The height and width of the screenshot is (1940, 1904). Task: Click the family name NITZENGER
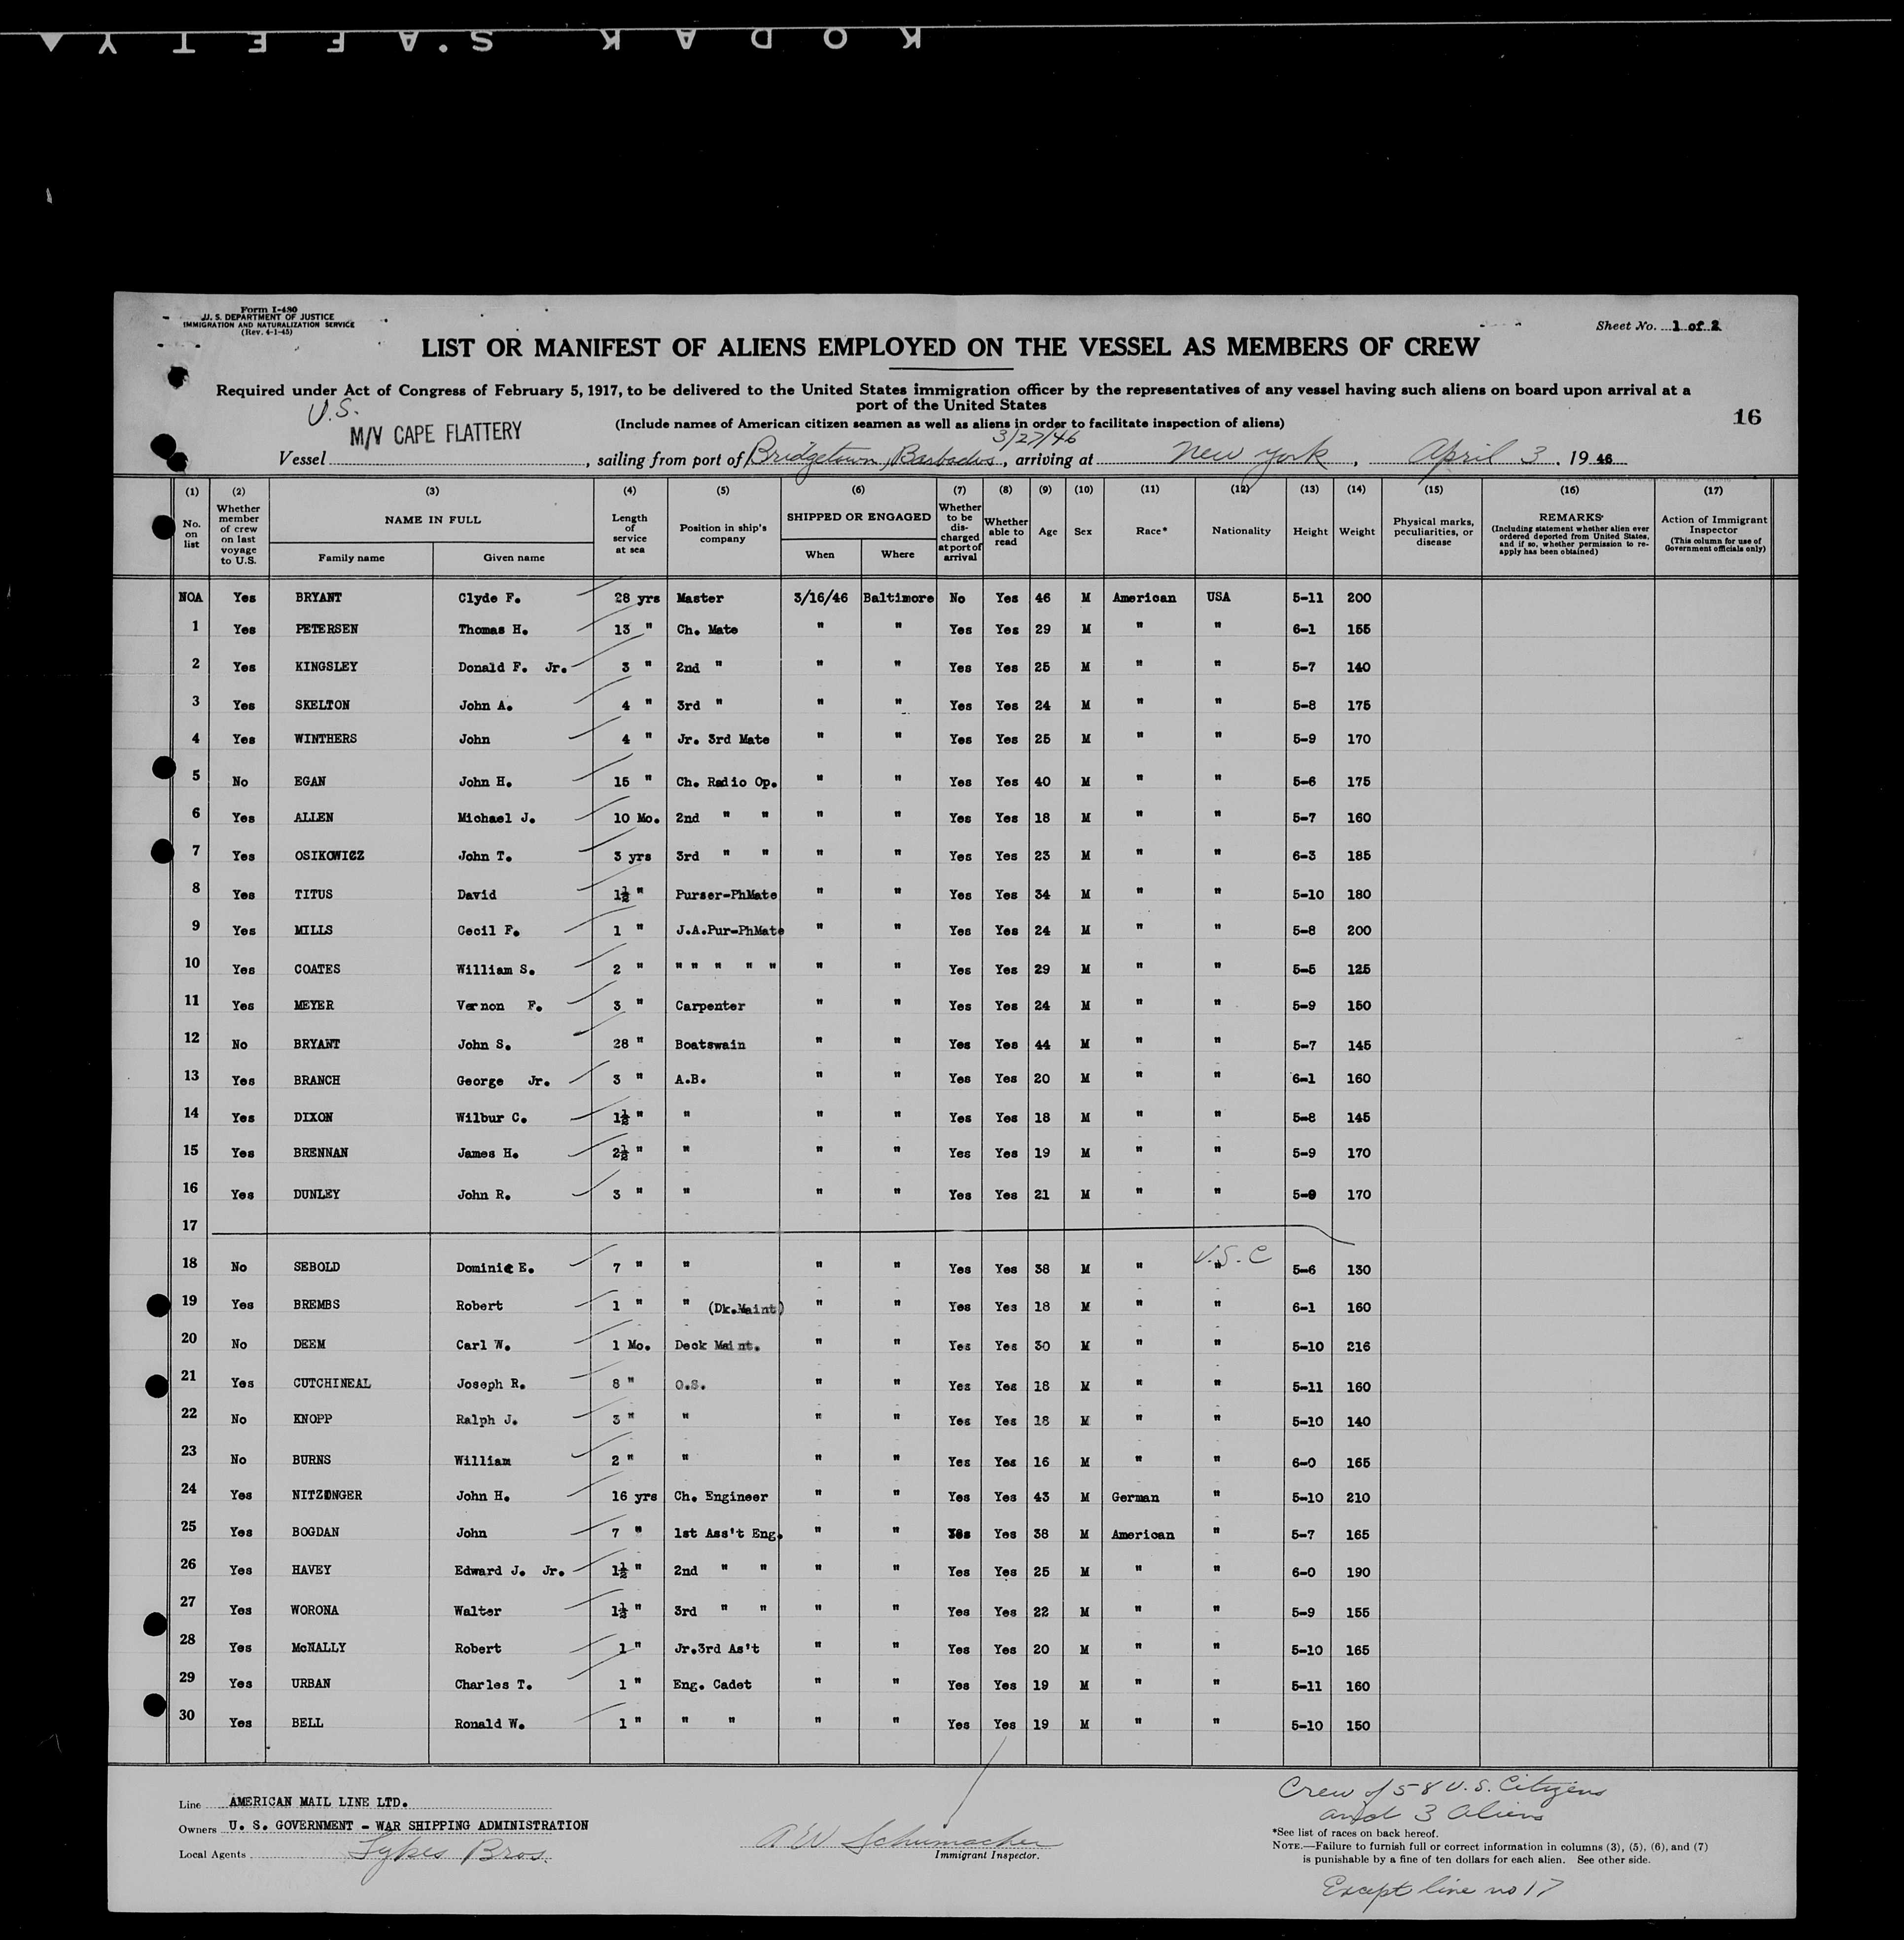(x=328, y=1496)
